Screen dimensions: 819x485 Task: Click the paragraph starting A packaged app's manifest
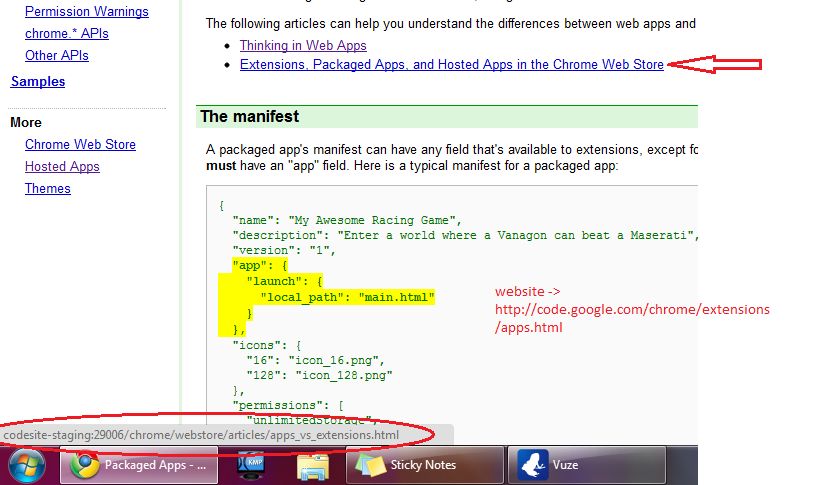tap(452, 158)
